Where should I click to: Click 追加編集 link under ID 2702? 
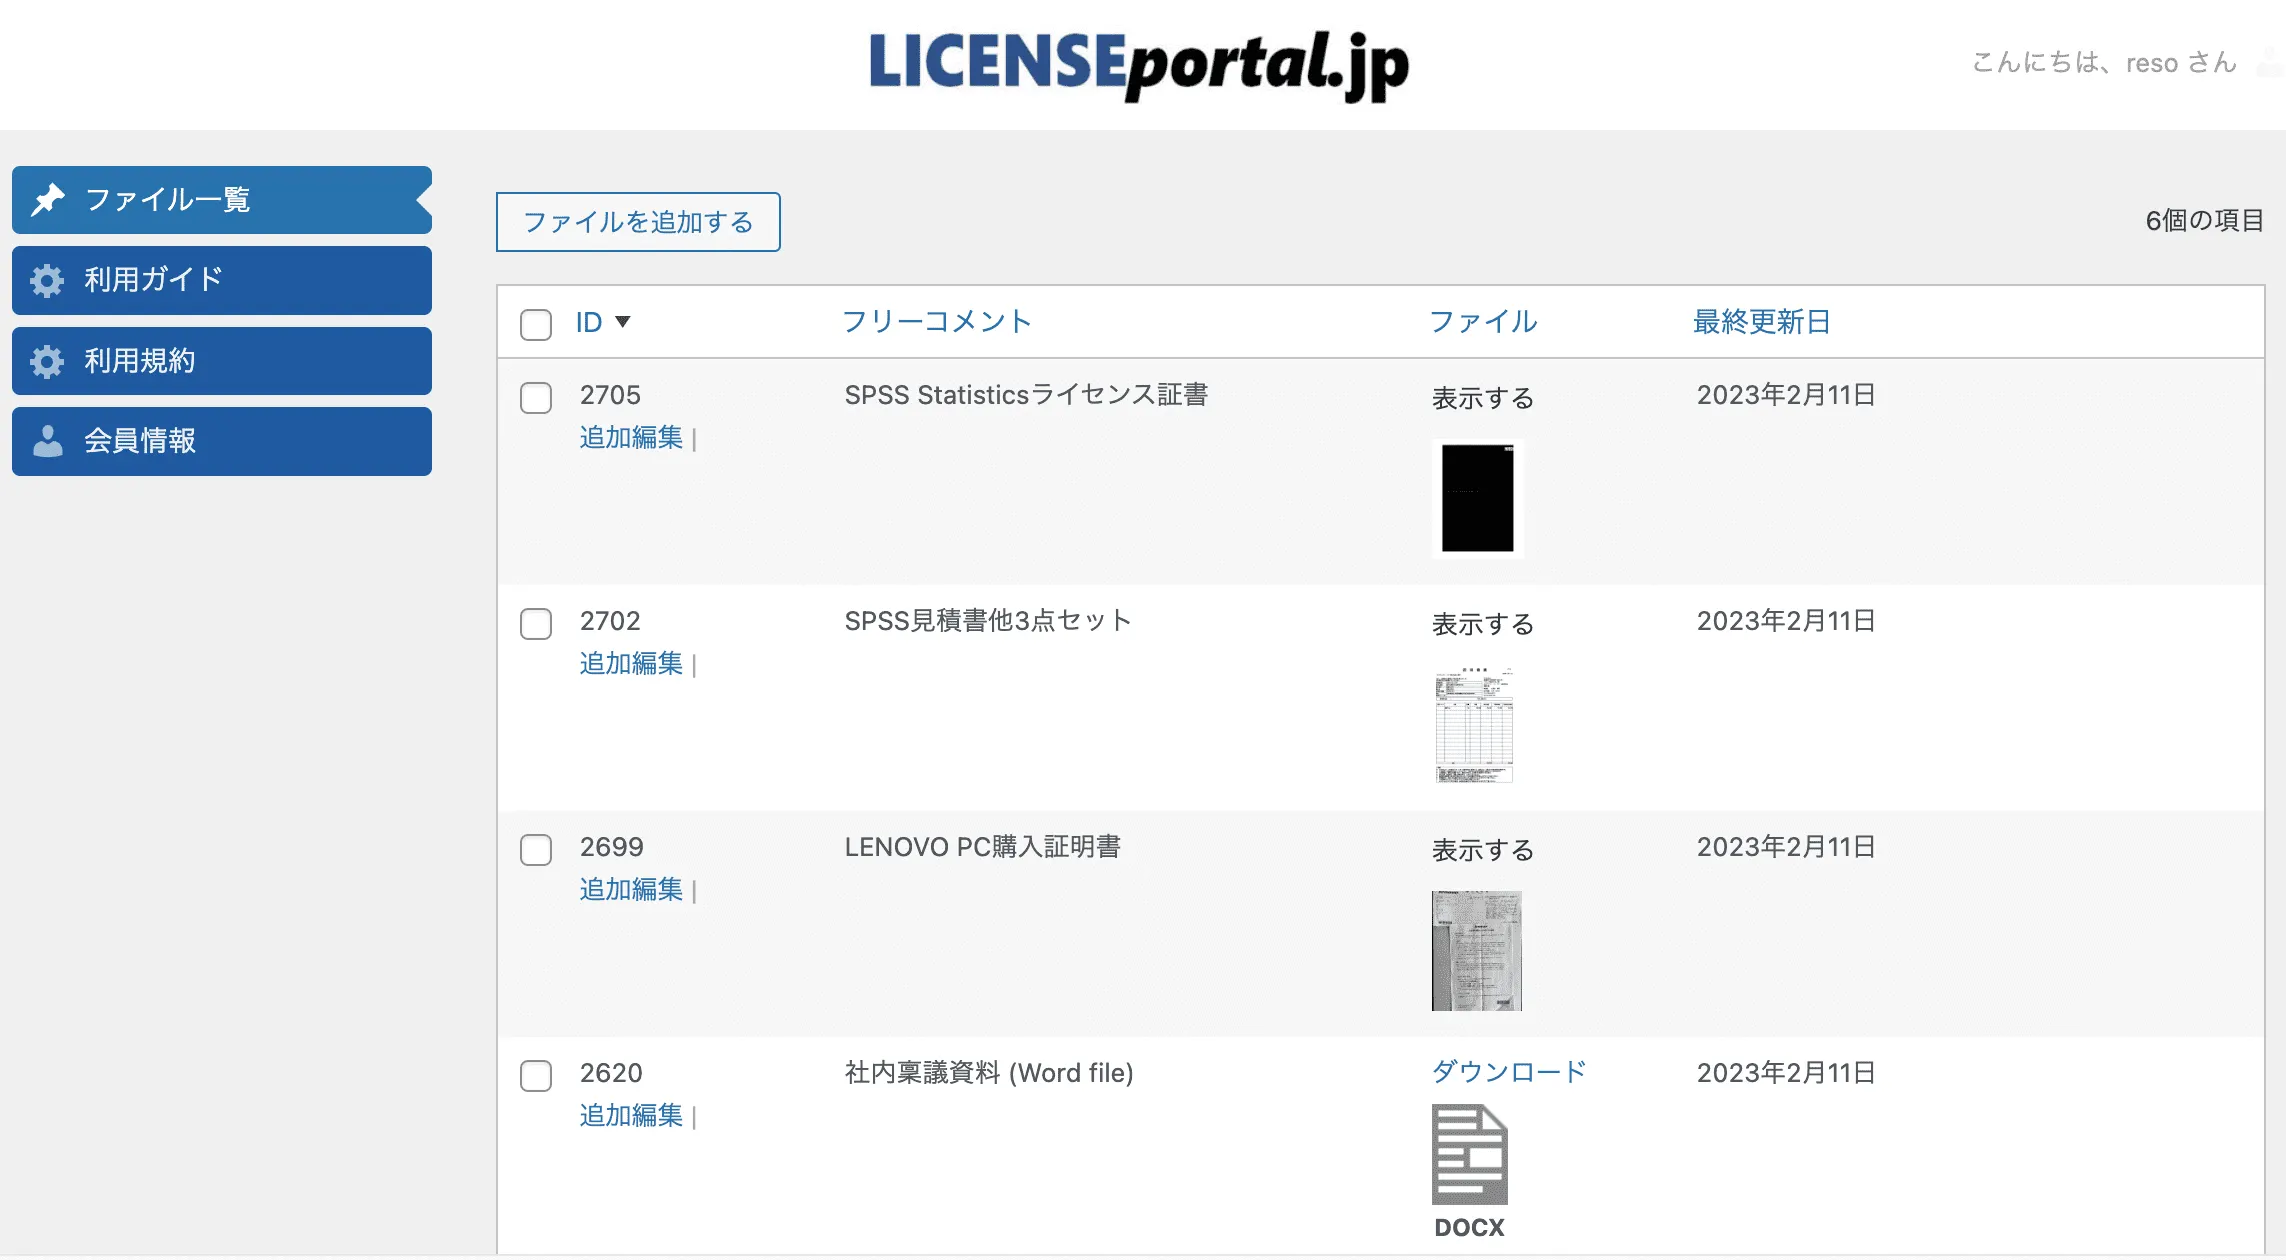[631, 663]
